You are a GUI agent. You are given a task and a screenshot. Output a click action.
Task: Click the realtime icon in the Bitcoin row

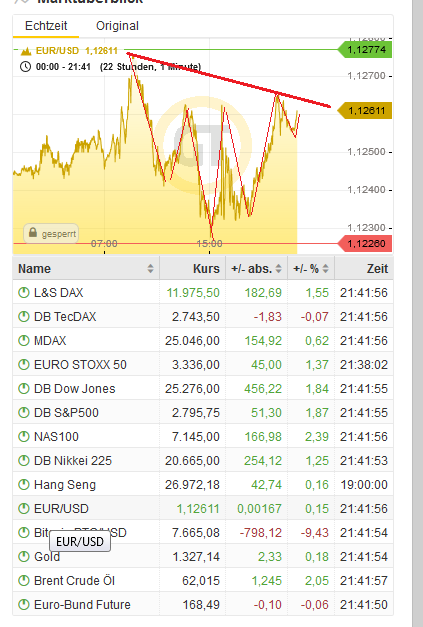click(24, 533)
